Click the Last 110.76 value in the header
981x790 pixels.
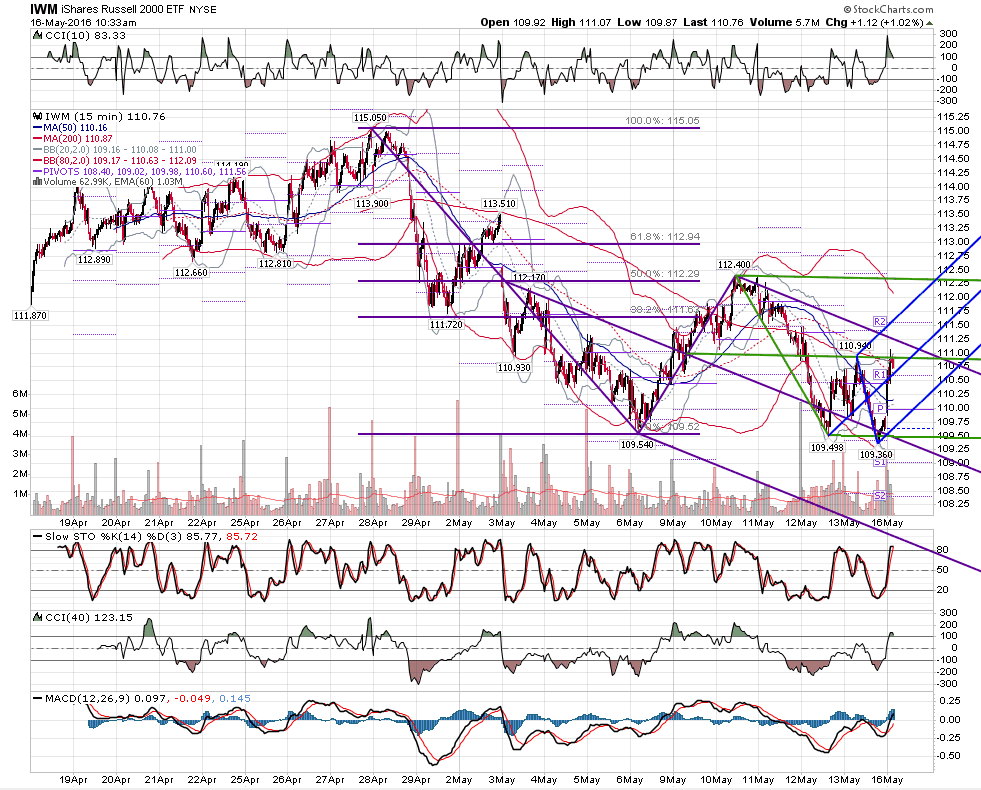713,23
